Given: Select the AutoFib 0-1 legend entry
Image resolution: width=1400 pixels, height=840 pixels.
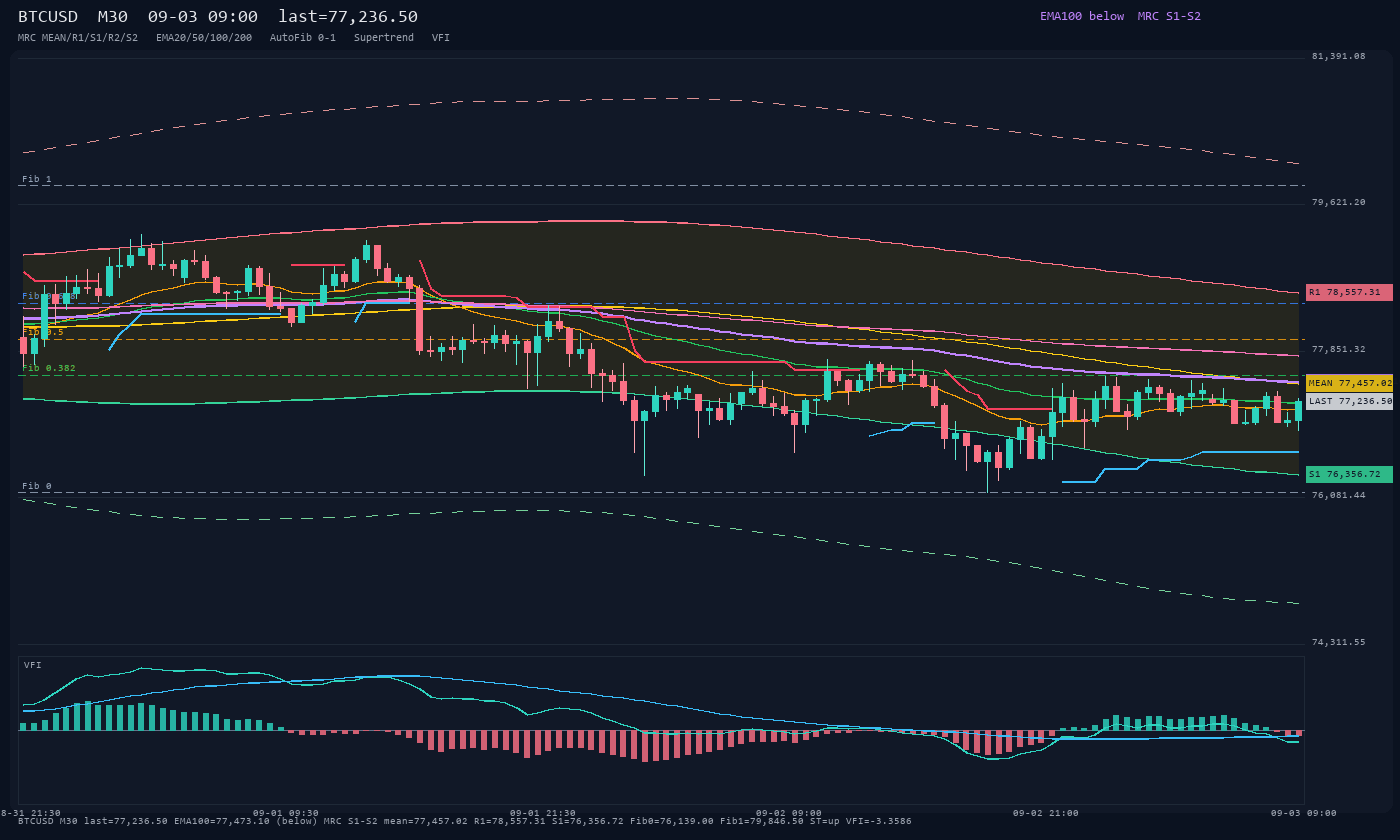Looking at the screenshot, I should point(303,38).
